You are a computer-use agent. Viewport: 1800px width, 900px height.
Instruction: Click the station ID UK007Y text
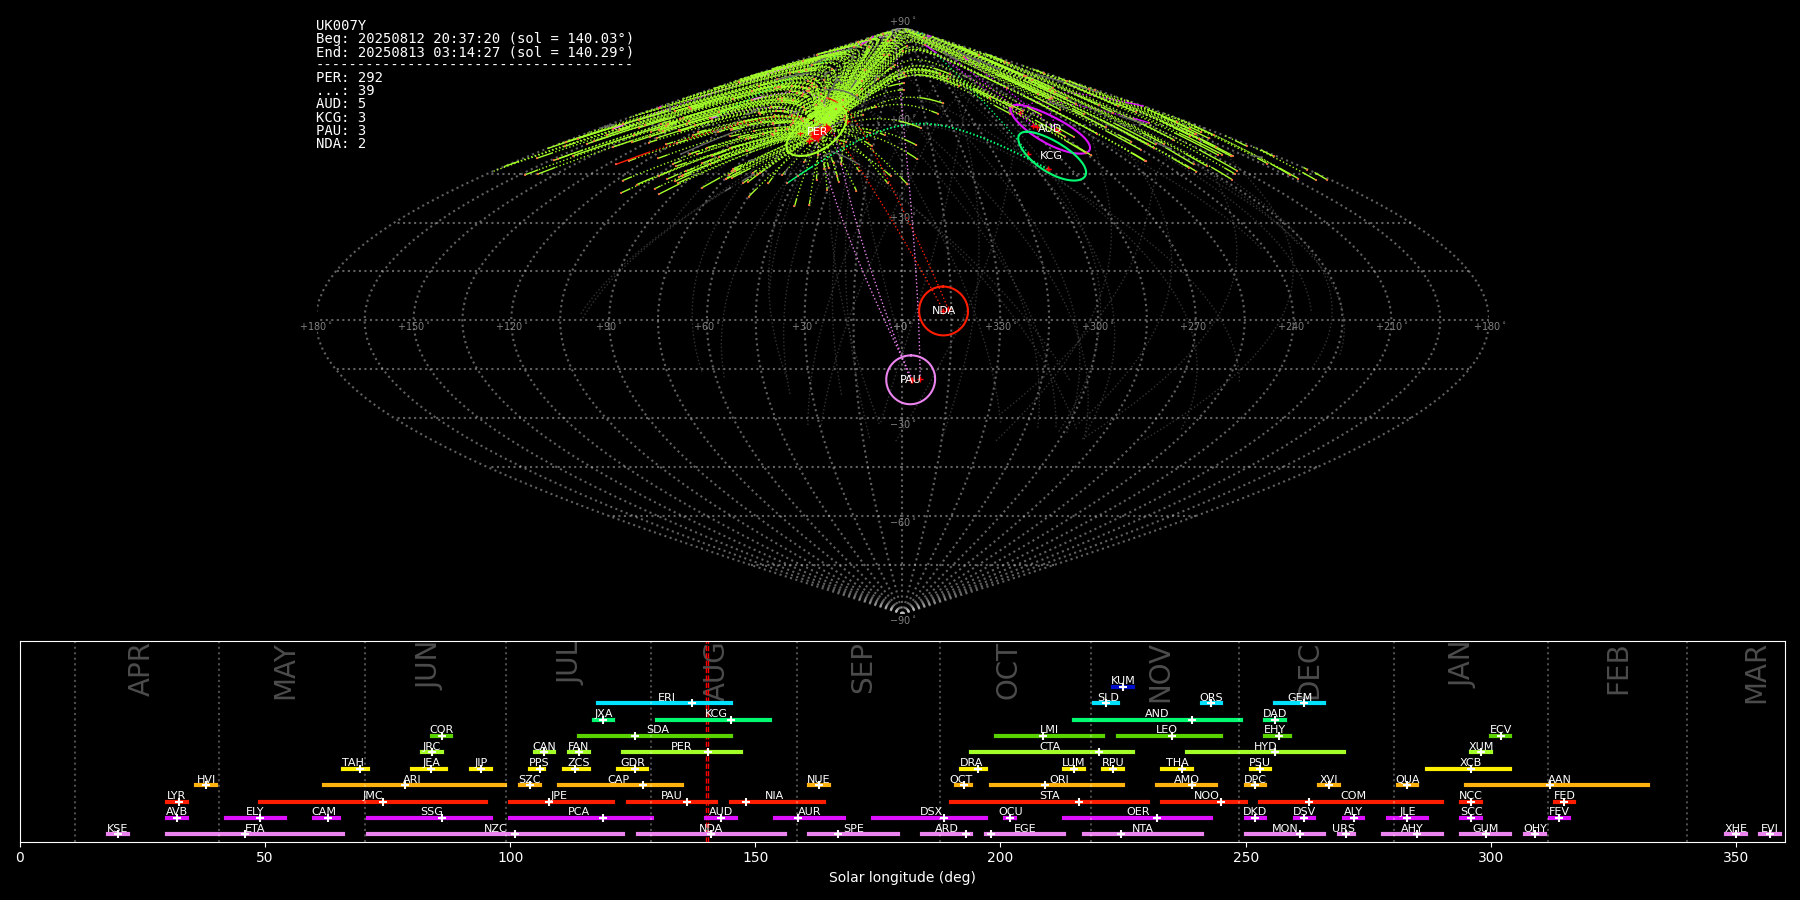point(341,26)
